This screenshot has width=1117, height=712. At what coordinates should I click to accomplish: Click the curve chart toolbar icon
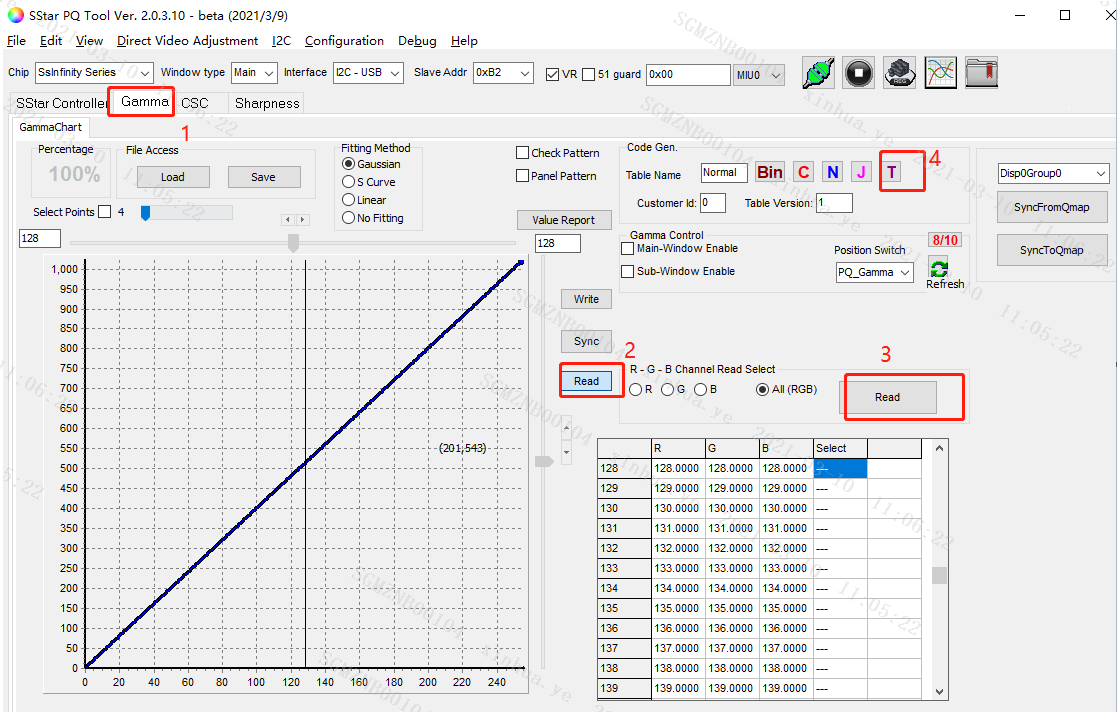pos(940,73)
